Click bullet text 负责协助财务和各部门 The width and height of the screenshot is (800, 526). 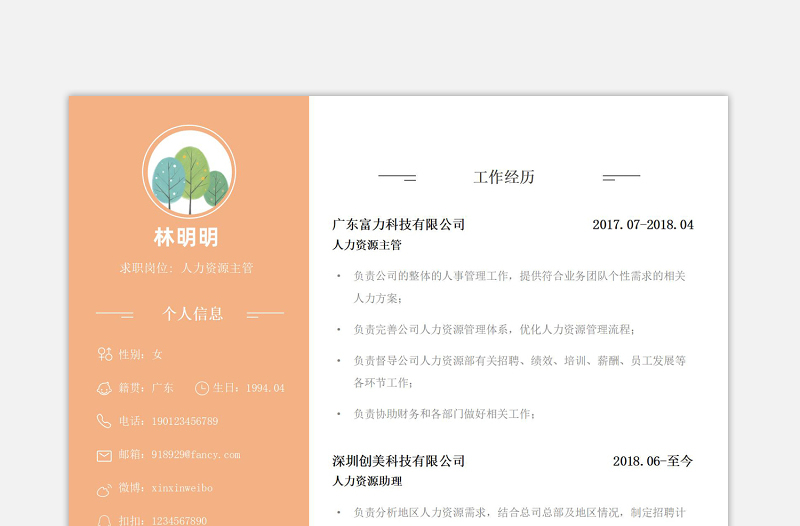[x=445, y=414]
